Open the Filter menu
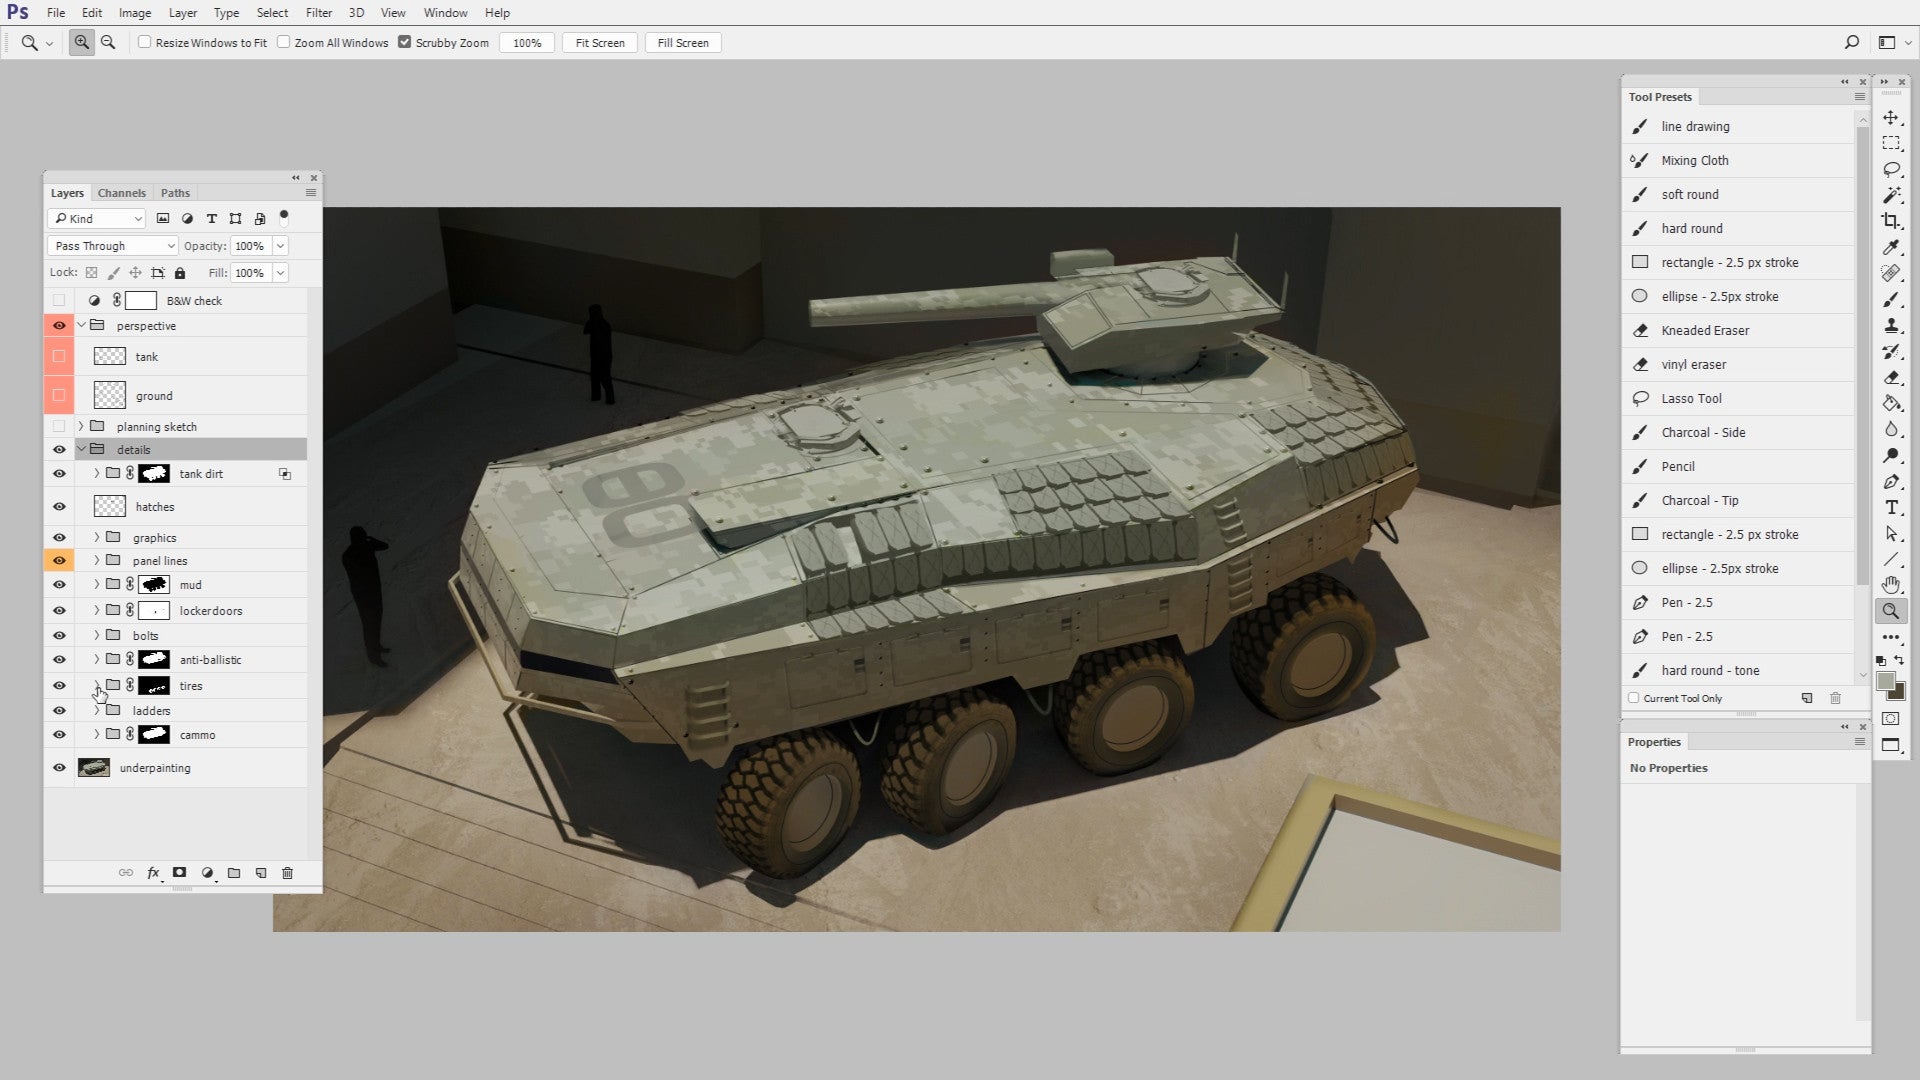Screen dimensions: 1920x1080 click(x=319, y=12)
